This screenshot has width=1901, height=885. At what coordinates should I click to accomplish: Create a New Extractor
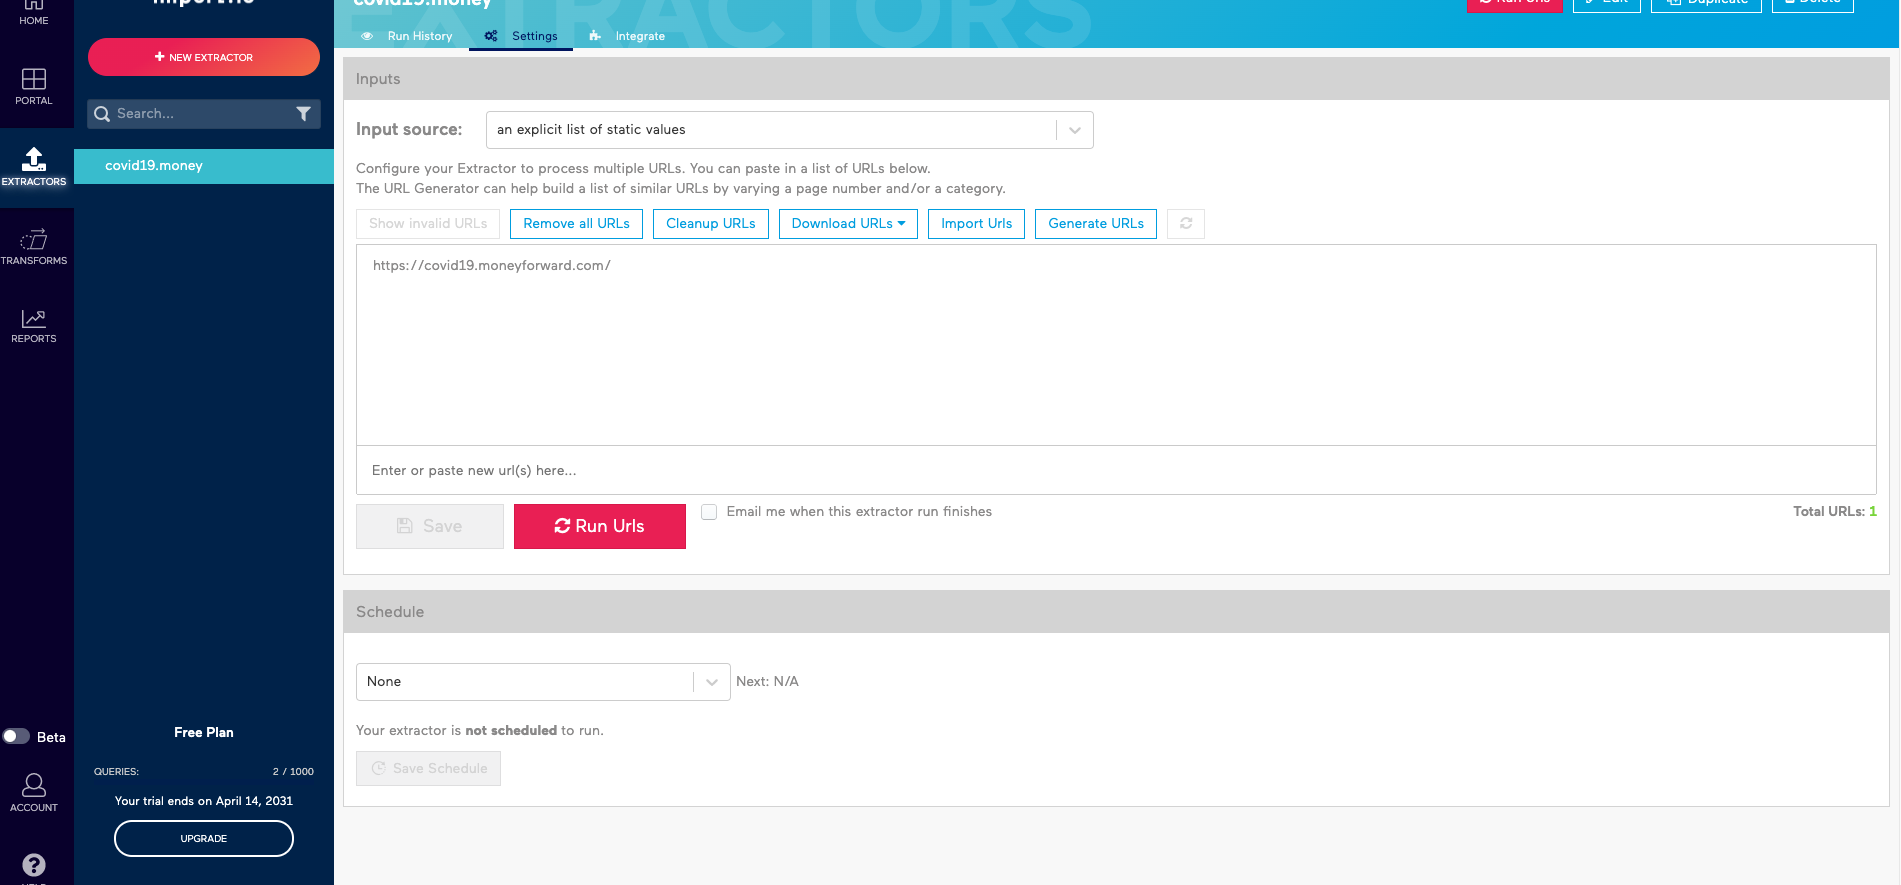pyautogui.click(x=204, y=57)
